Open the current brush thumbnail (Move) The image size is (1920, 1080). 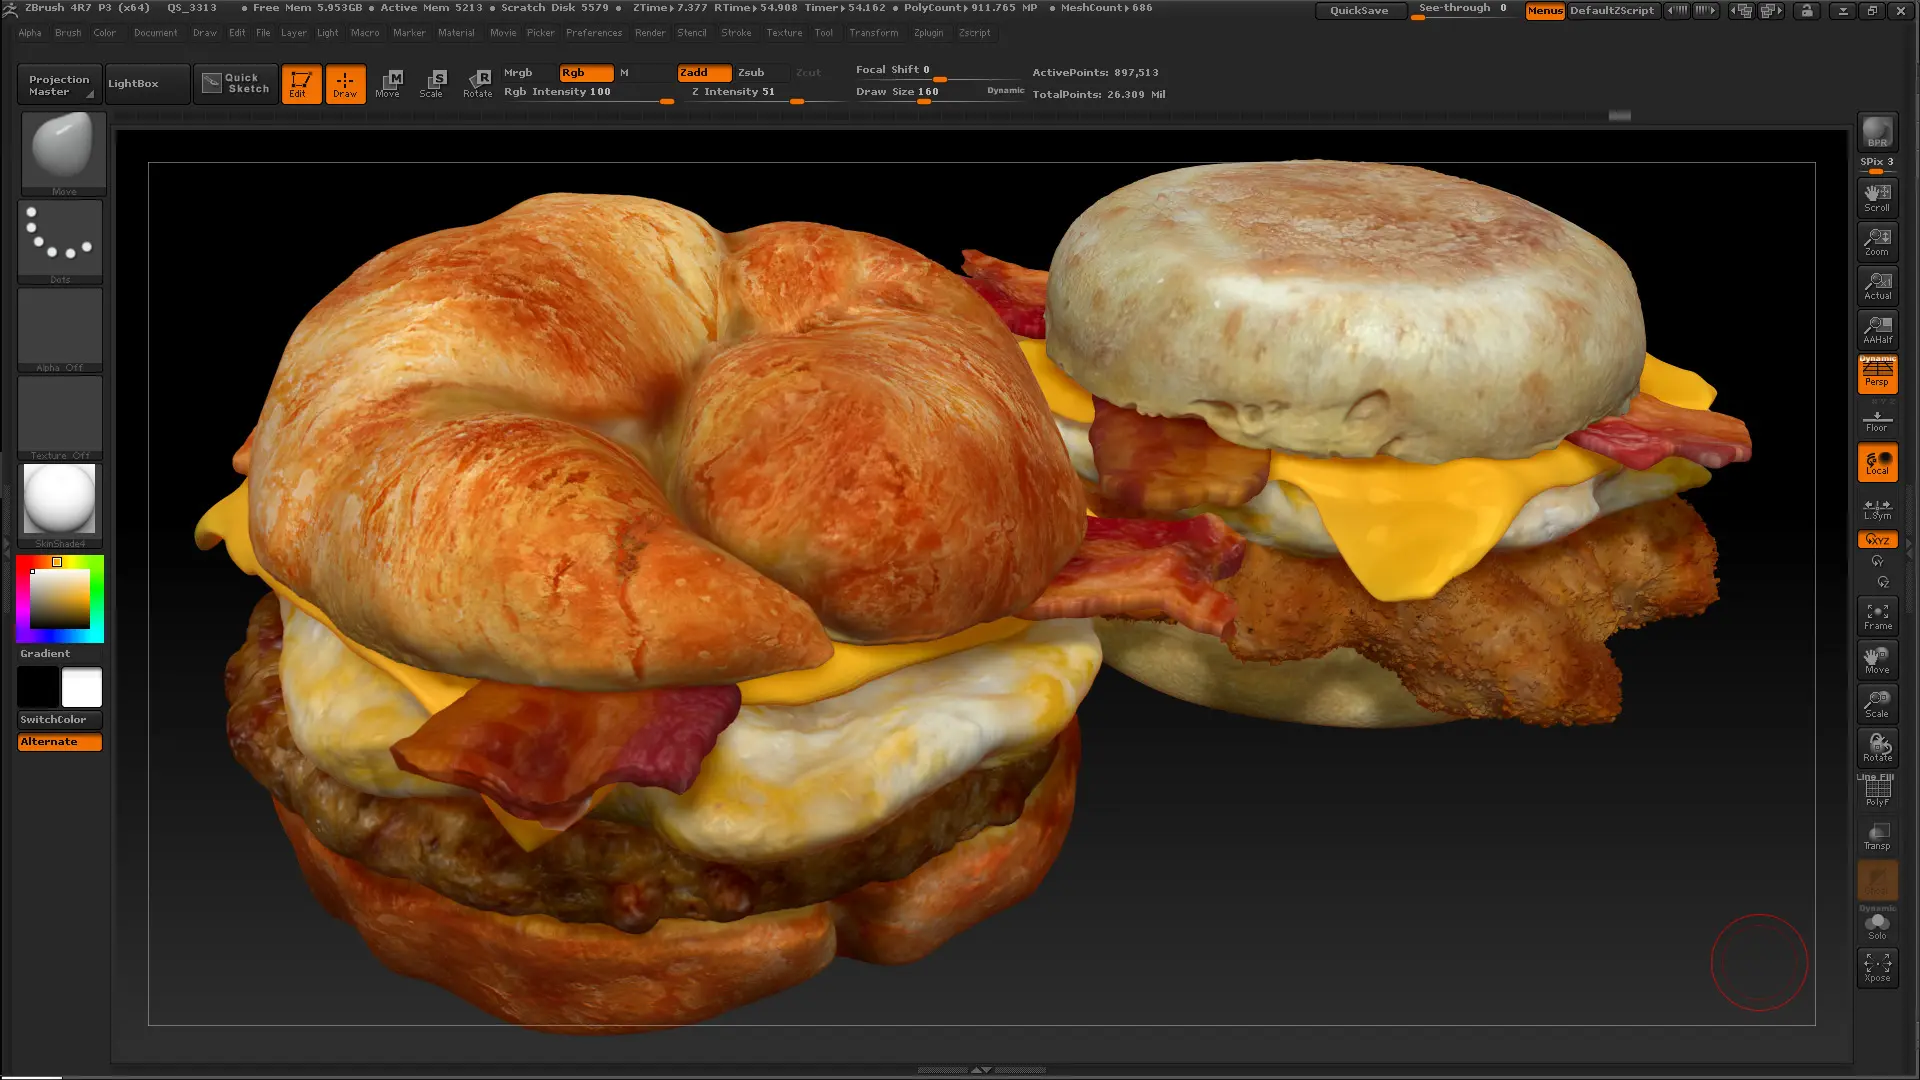coord(62,153)
